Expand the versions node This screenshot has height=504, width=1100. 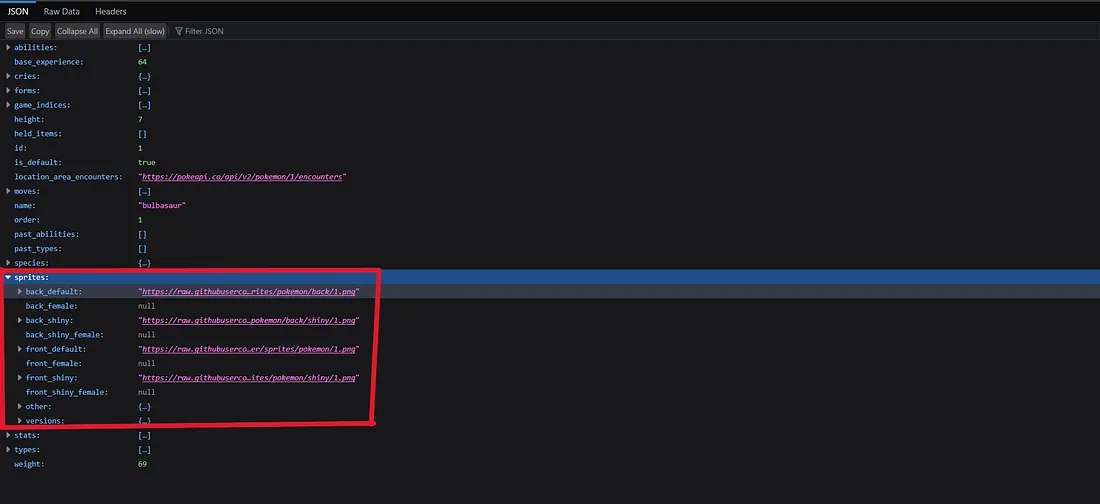(x=20, y=420)
